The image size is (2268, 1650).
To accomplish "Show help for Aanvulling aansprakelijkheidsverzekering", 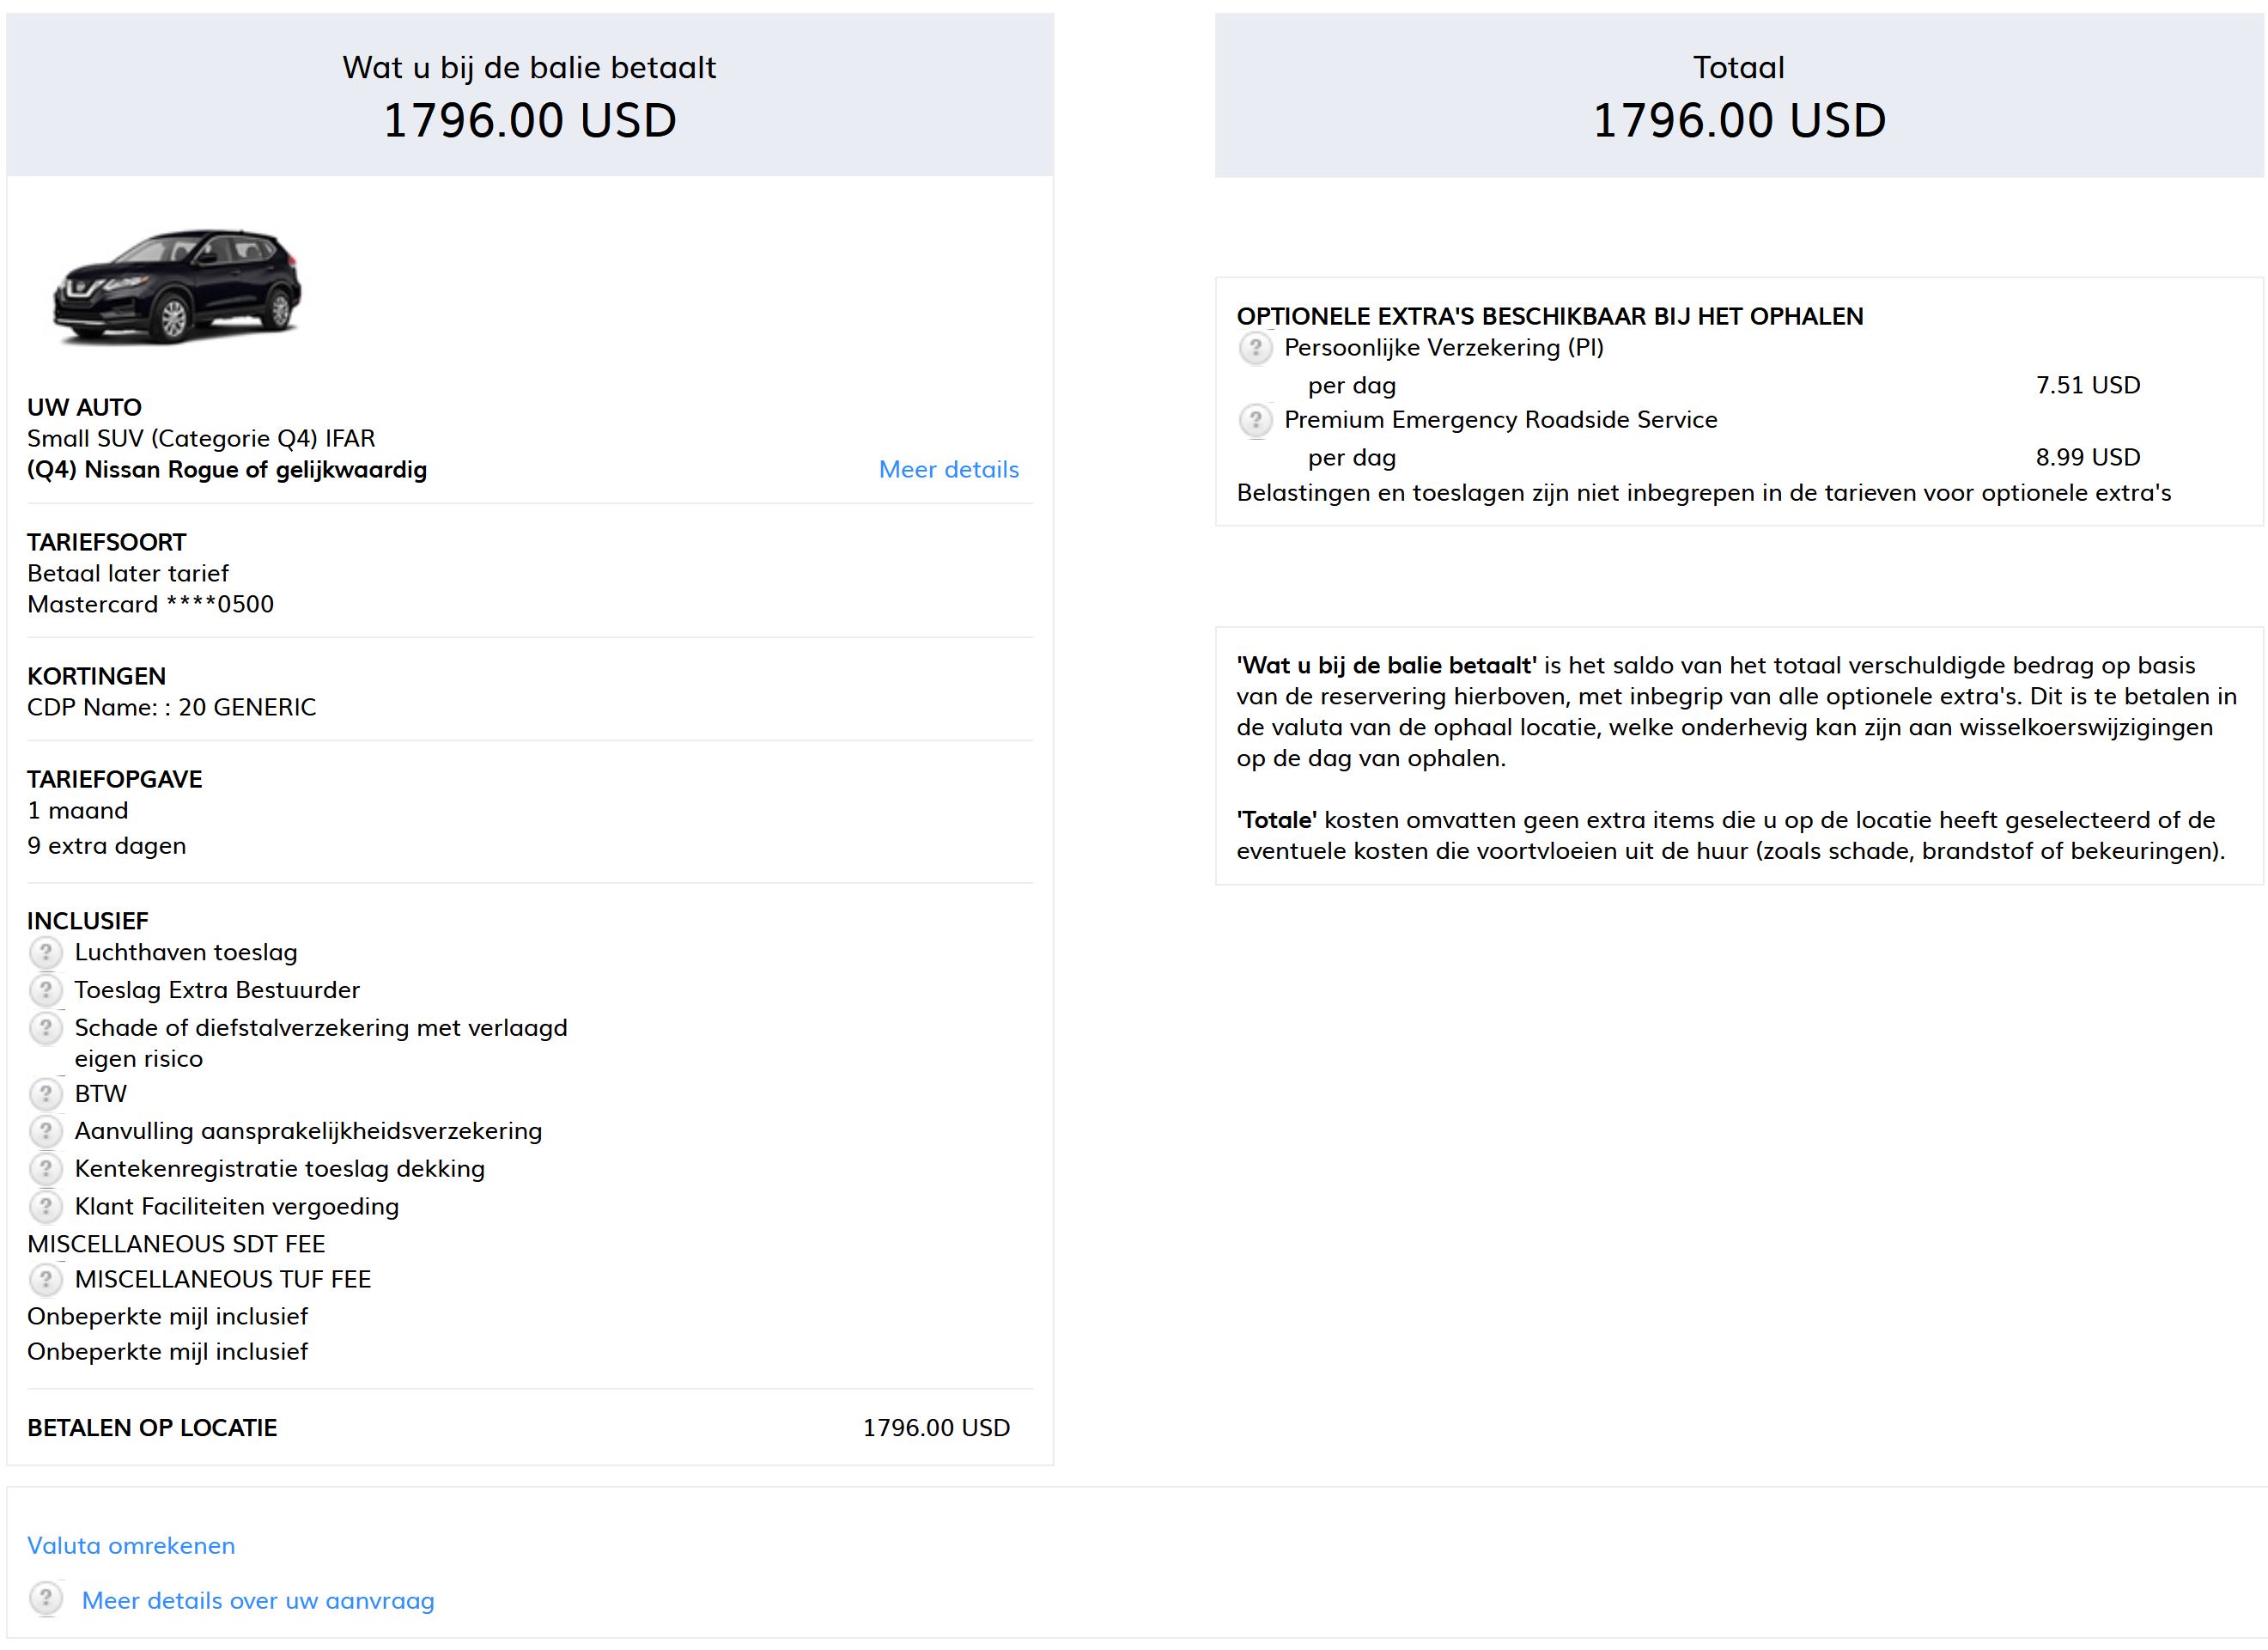I will tap(45, 1131).
